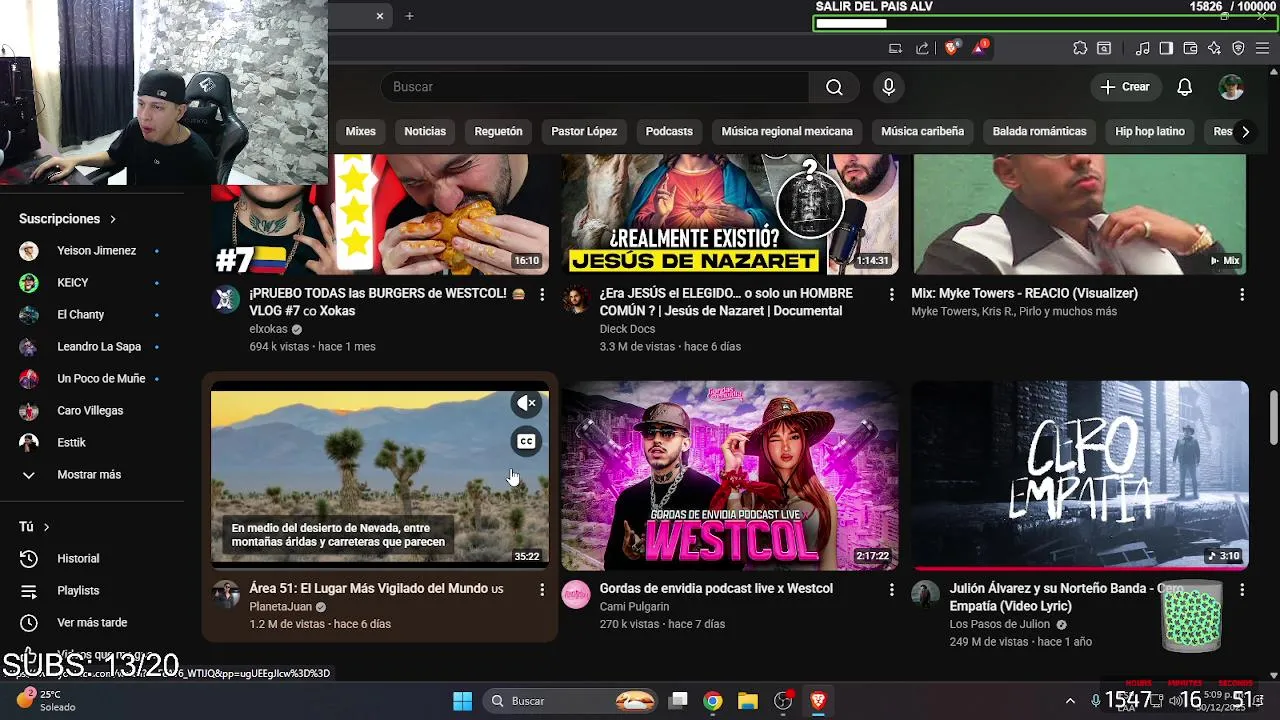Select the Reguetón filter chip

tap(498, 131)
